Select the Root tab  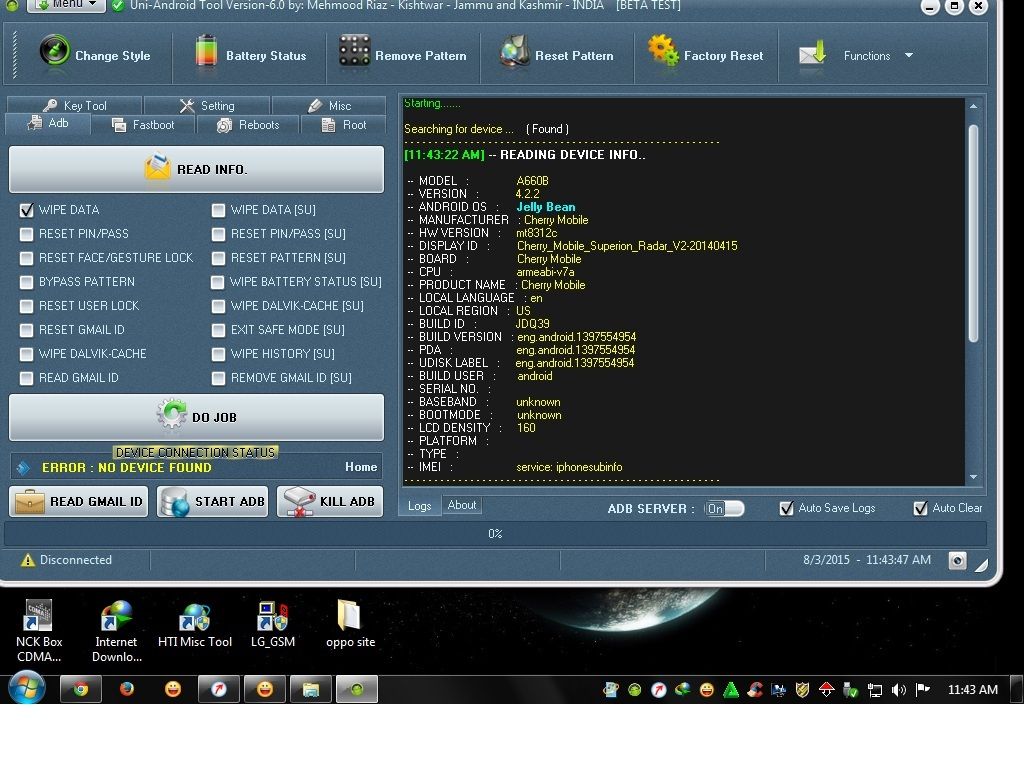[344, 125]
